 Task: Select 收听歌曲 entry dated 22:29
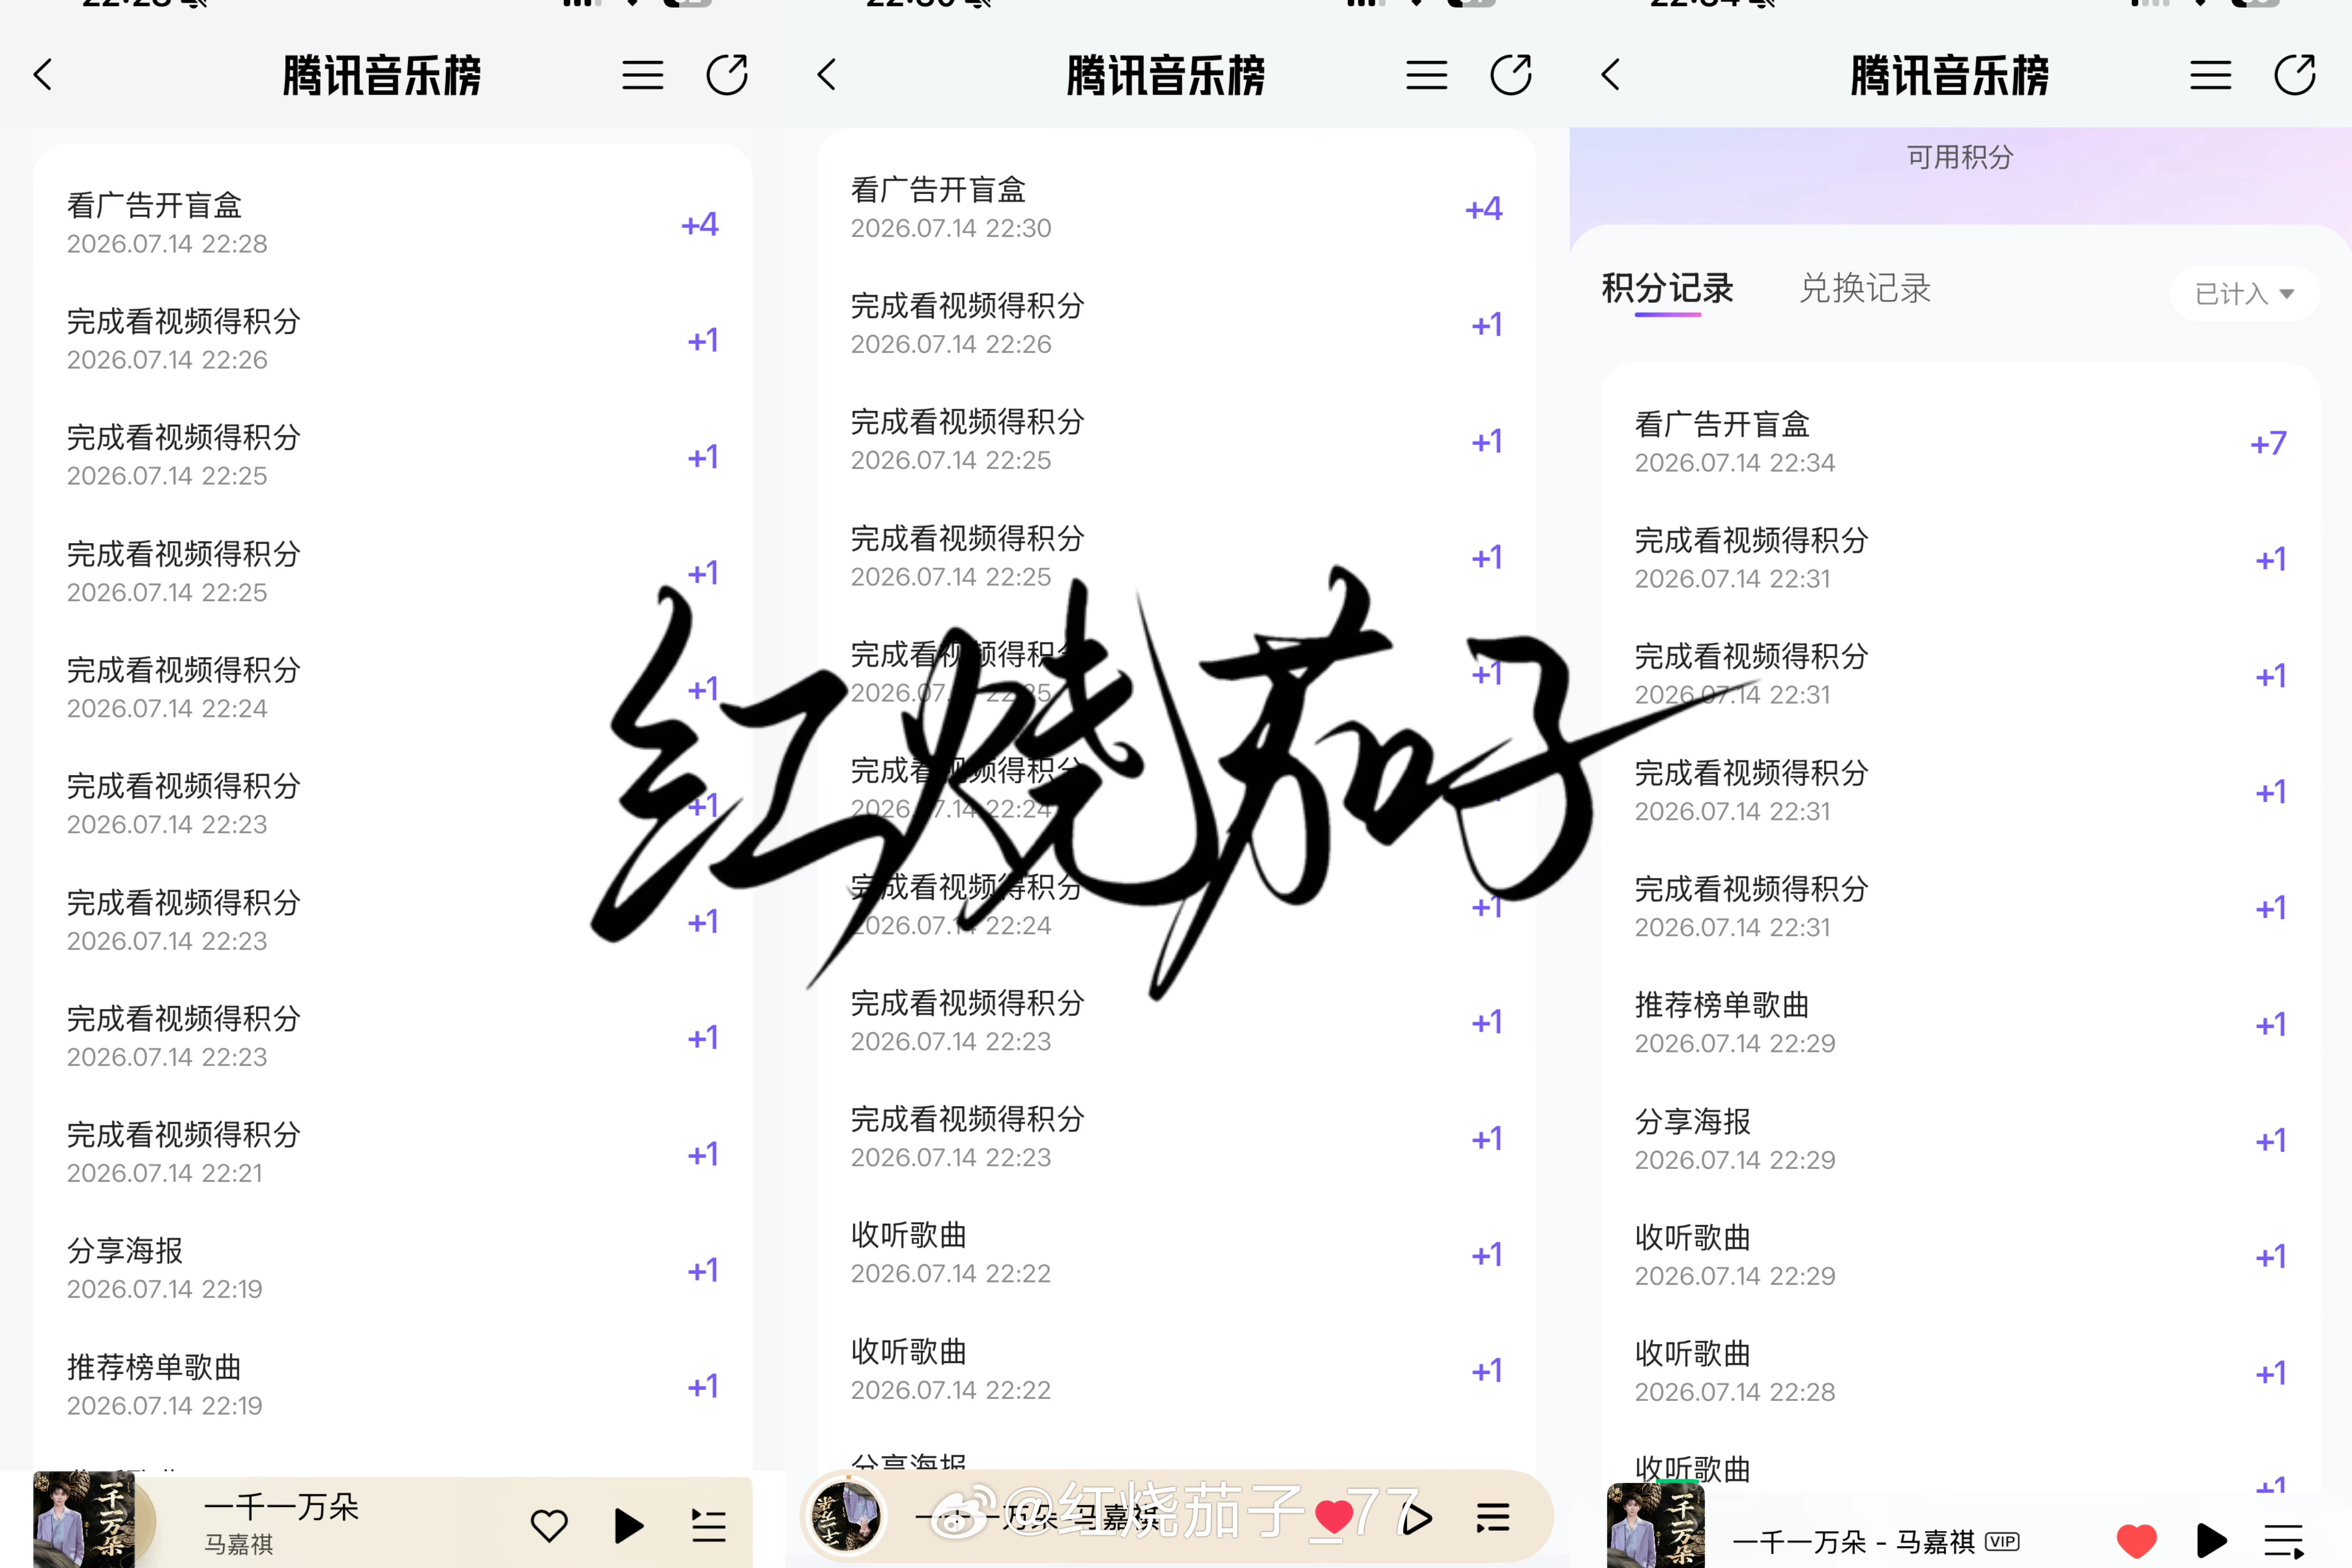1960,1256
